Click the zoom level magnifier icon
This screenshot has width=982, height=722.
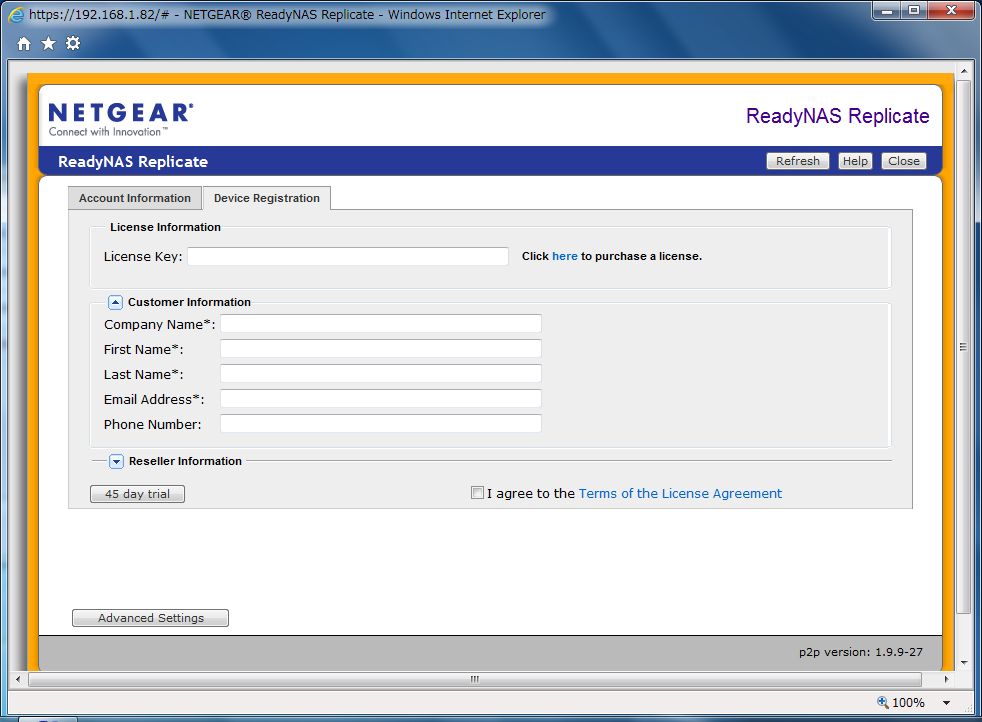(x=882, y=702)
